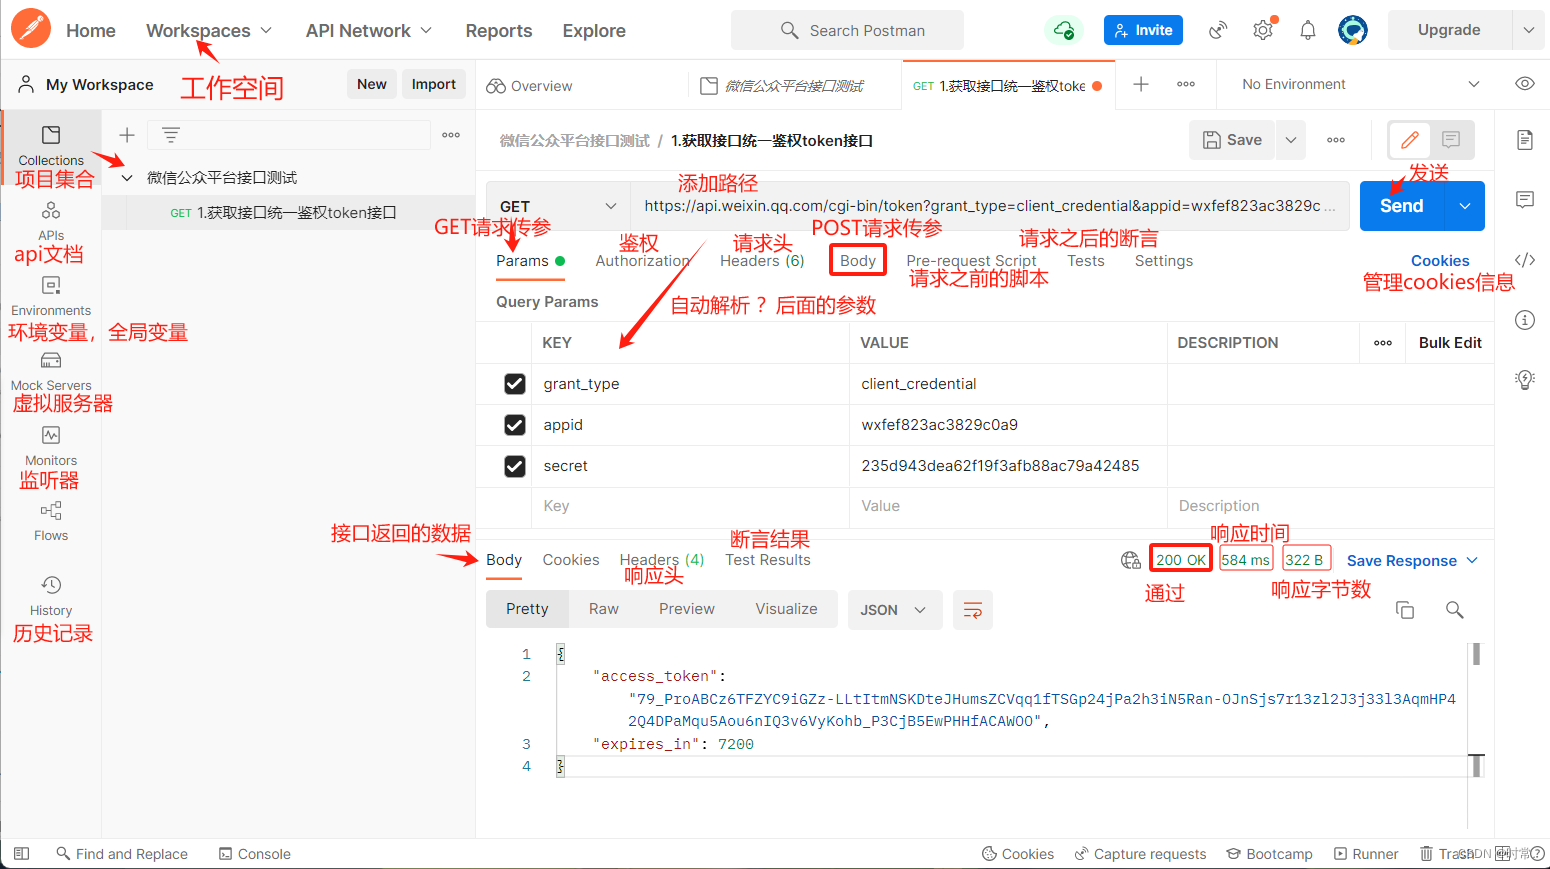
Task: Expand the Save button dropdown arrow
Action: click(x=1291, y=140)
